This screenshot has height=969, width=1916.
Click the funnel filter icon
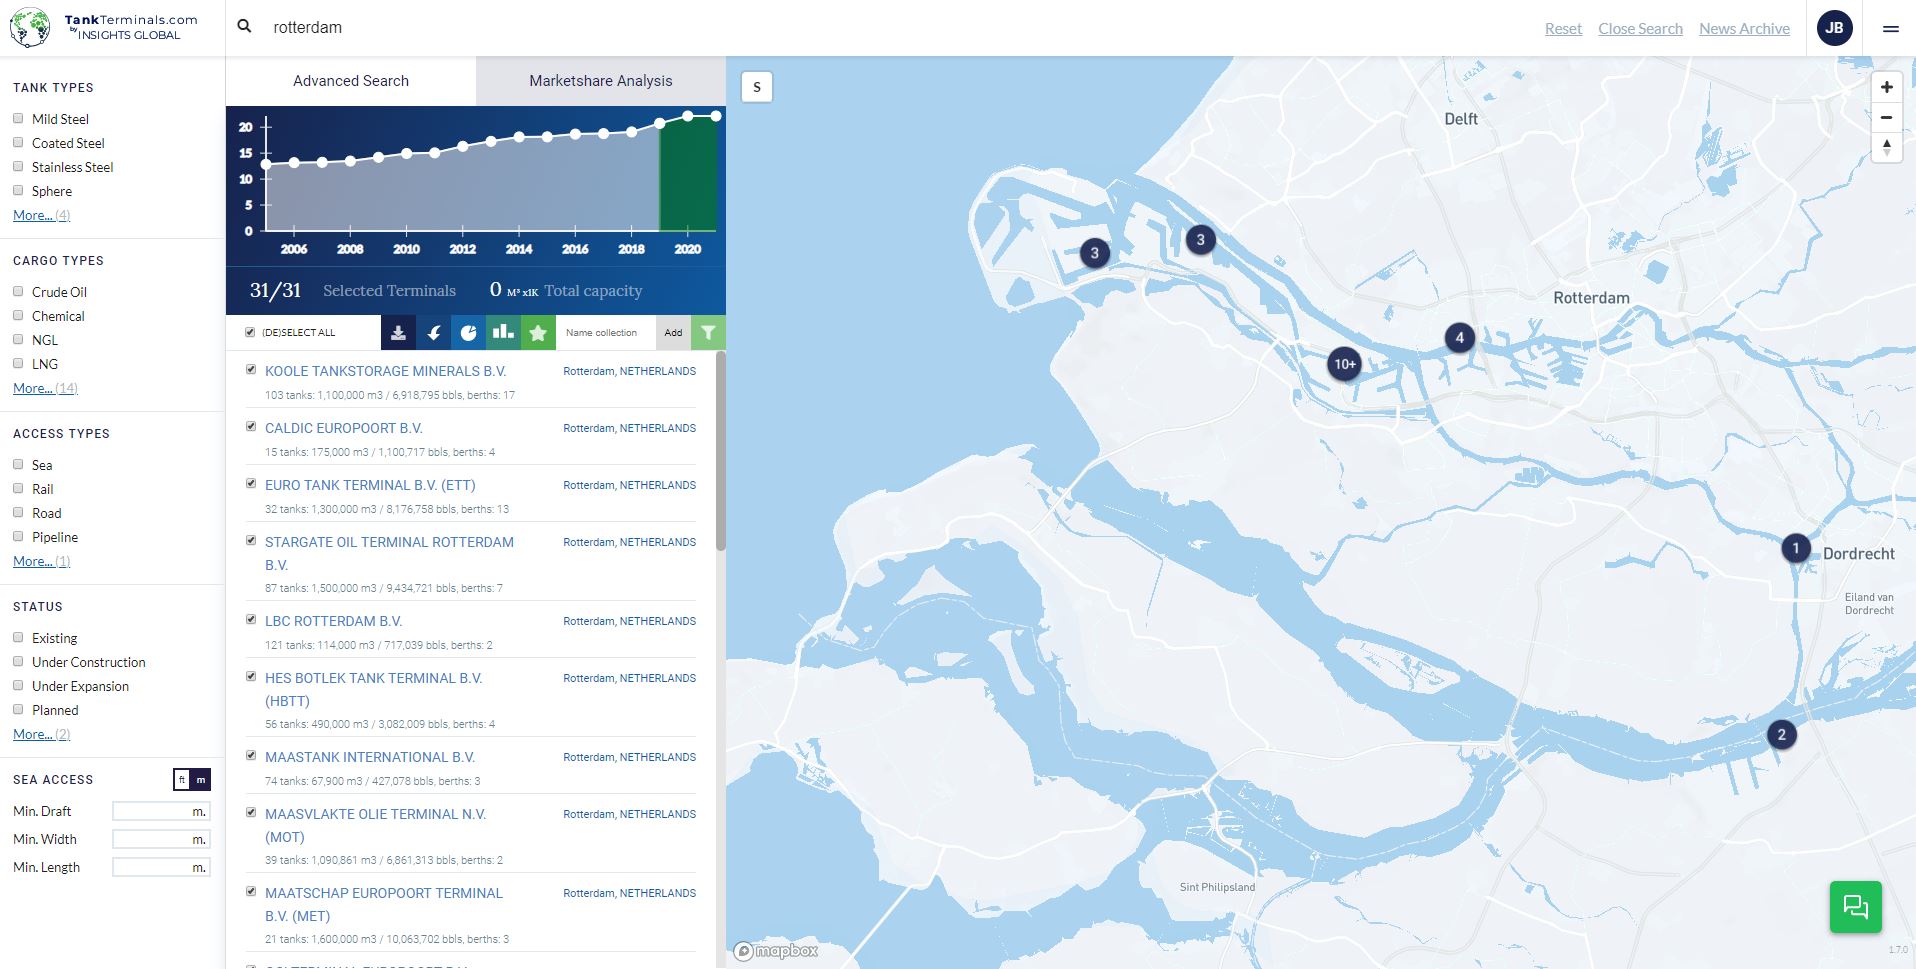pos(708,333)
